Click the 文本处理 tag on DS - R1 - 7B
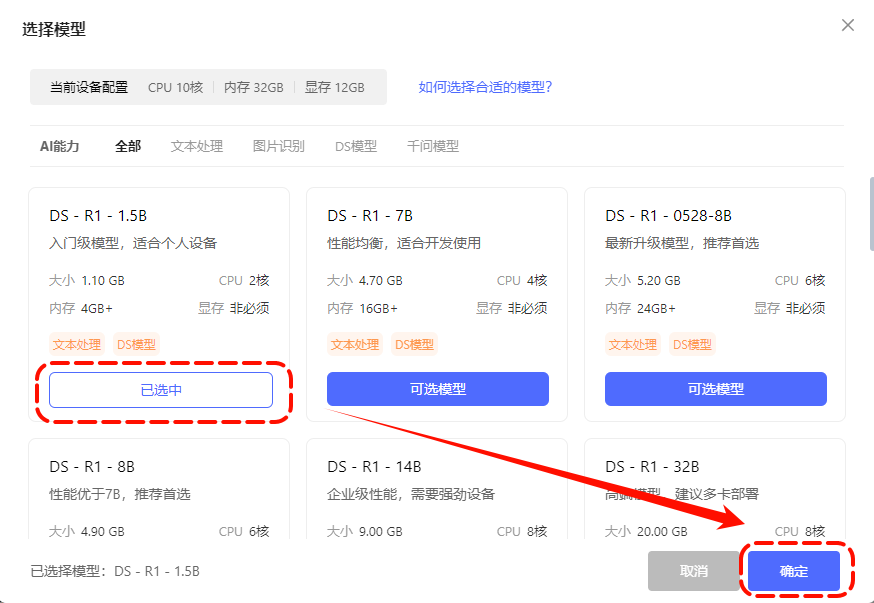This screenshot has width=874, height=603. click(355, 344)
